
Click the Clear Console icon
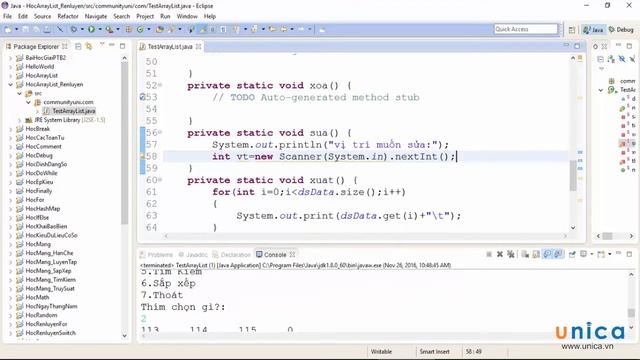coord(525,254)
